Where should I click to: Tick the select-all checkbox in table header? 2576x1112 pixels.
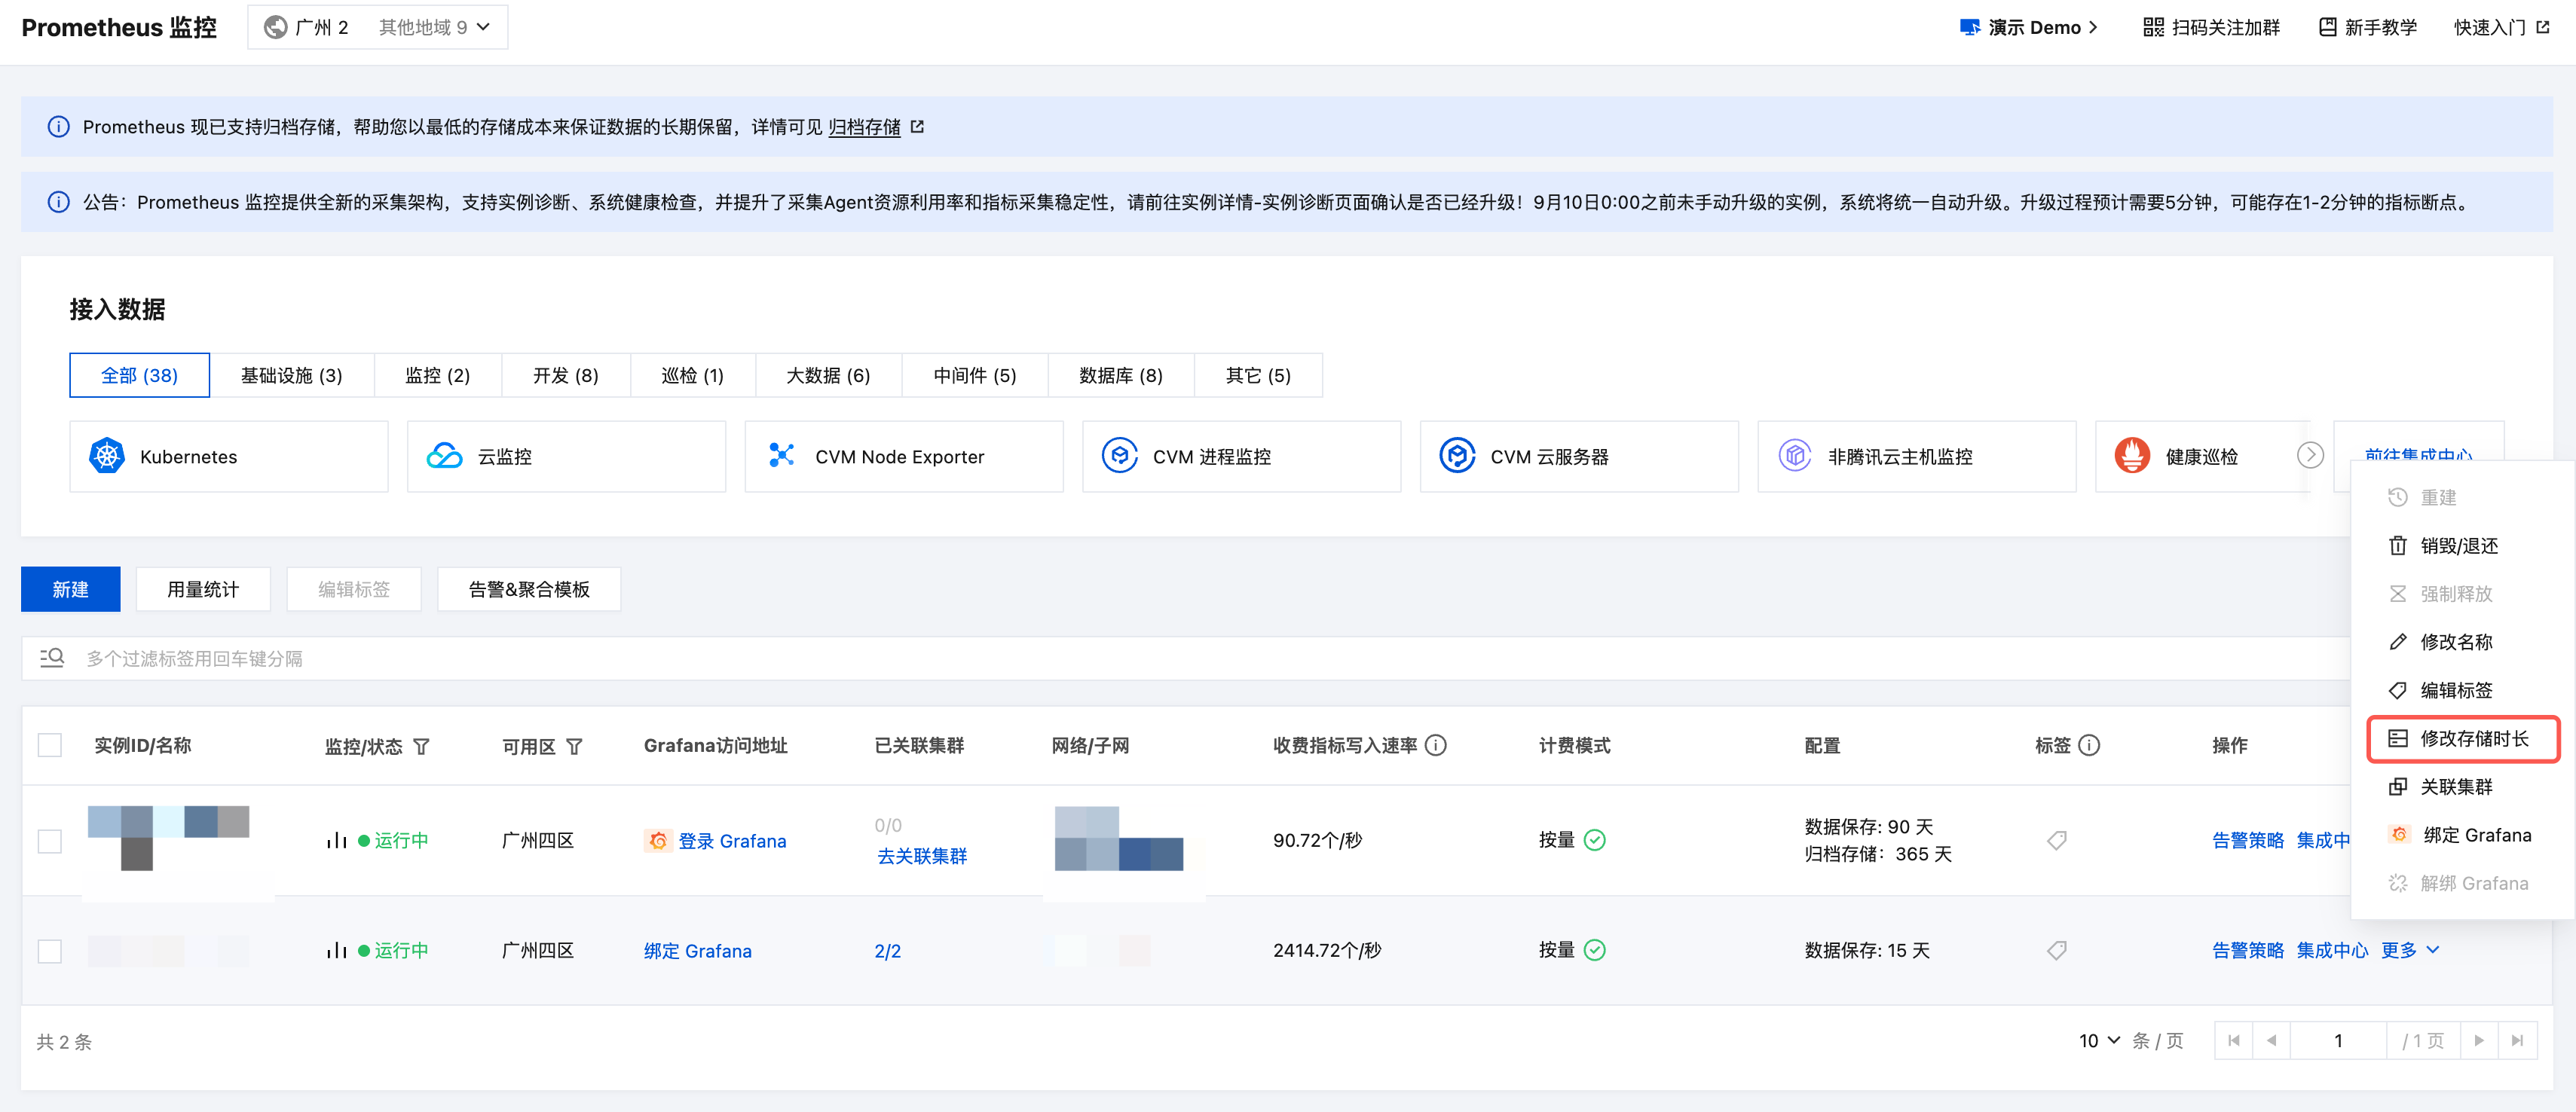click(50, 745)
